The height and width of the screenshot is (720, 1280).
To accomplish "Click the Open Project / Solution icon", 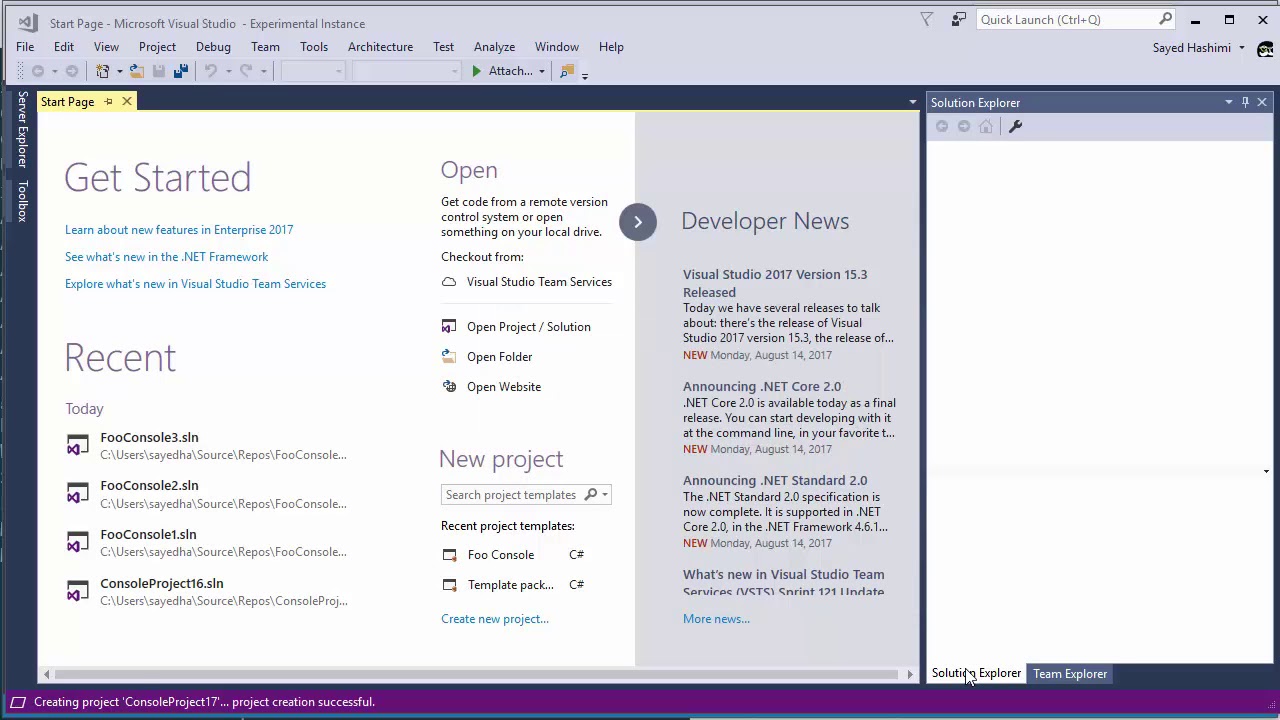I will (x=449, y=327).
